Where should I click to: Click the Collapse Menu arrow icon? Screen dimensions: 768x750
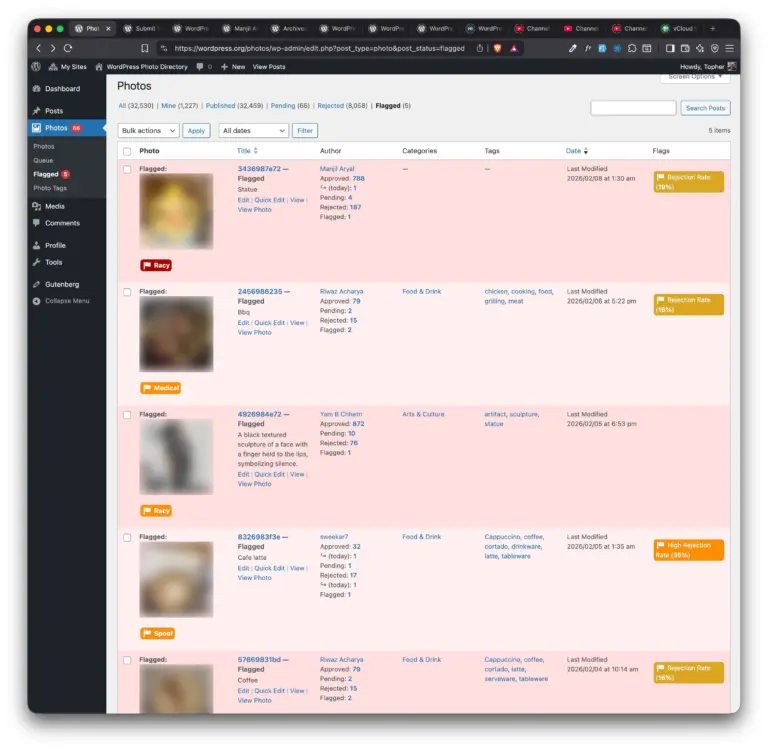pyautogui.click(x=37, y=301)
